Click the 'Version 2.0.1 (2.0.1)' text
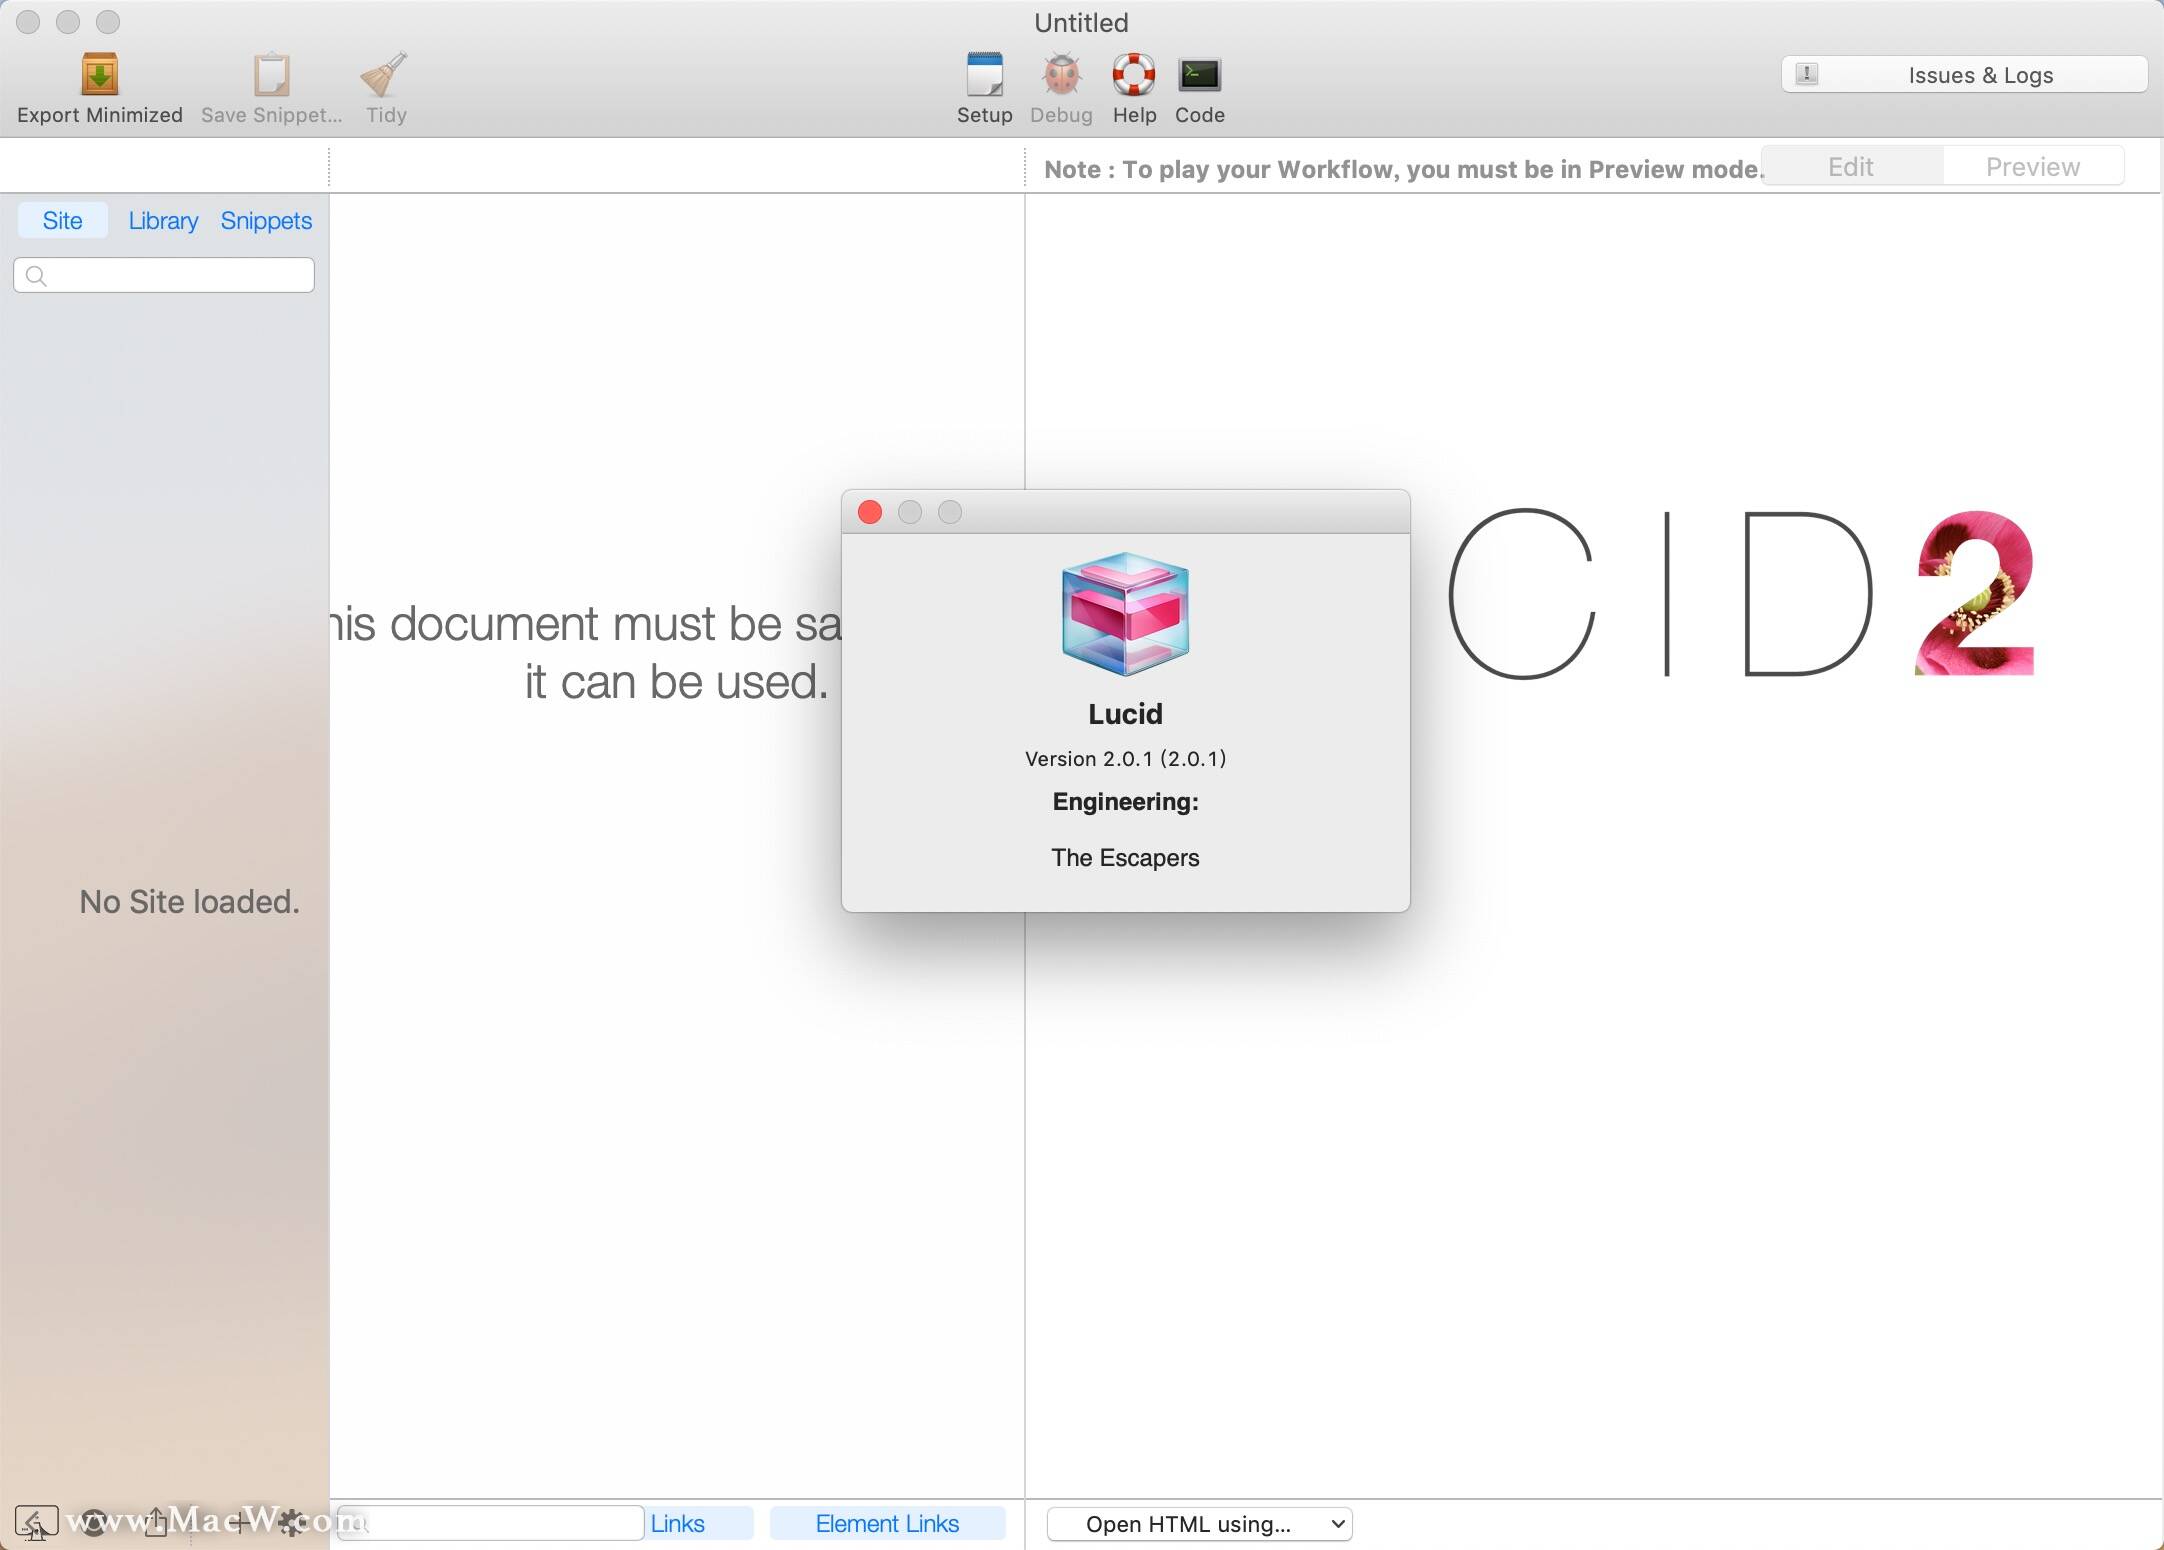The width and height of the screenshot is (2164, 1550). click(x=1125, y=758)
